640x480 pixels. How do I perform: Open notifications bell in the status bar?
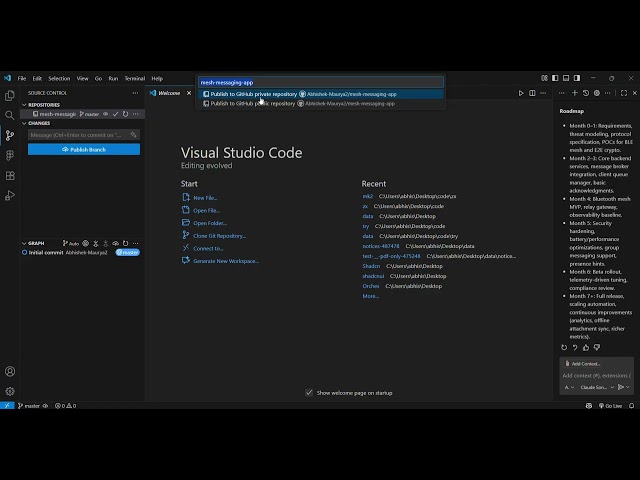coord(631,406)
